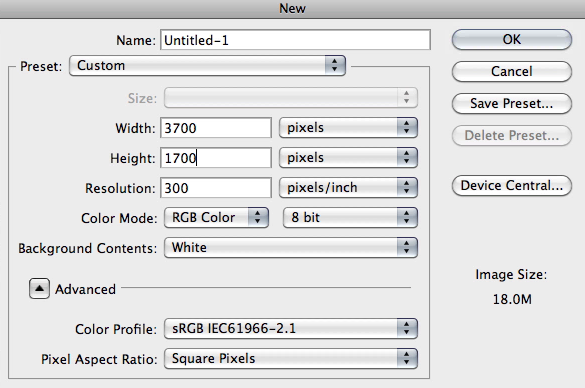This screenshot has height=388, width=585.
Task: Click the disabled Size dropdown
Action: pyautogui.click(x=291, y=98)
